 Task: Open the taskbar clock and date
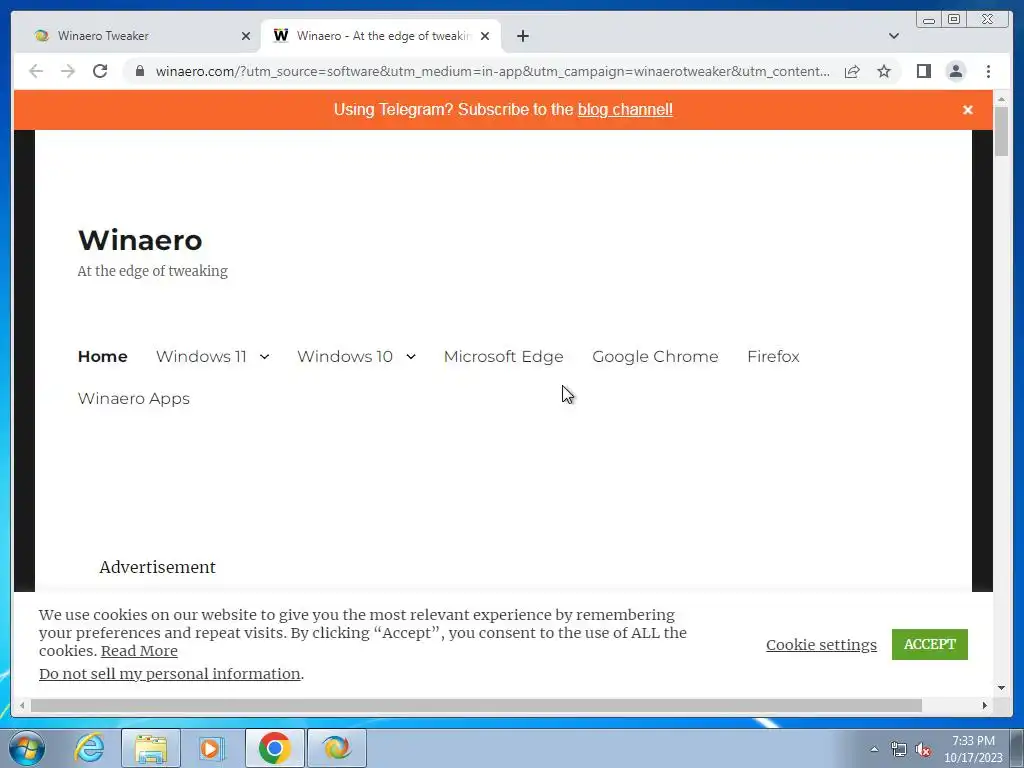tap(973, 749)
